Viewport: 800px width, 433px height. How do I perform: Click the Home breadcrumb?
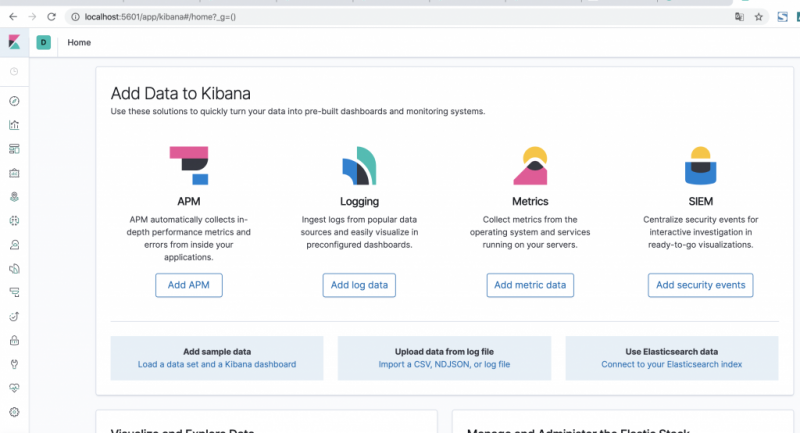tap(79, 42)
